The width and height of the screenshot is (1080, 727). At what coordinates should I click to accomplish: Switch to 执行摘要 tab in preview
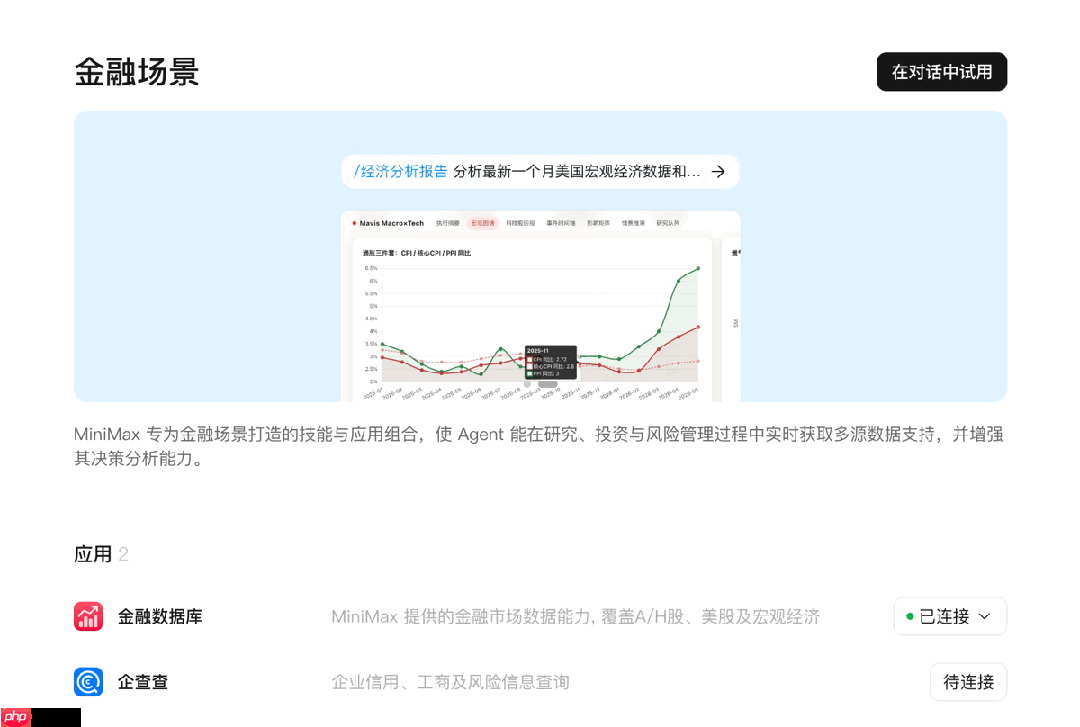pos(448,223)
